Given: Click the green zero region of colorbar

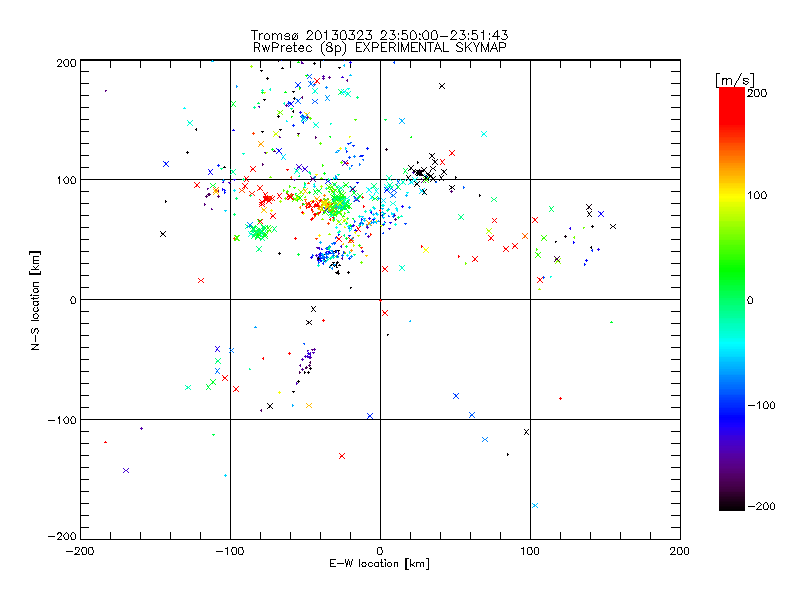Looking at the screenshot, I should point(732,299).
